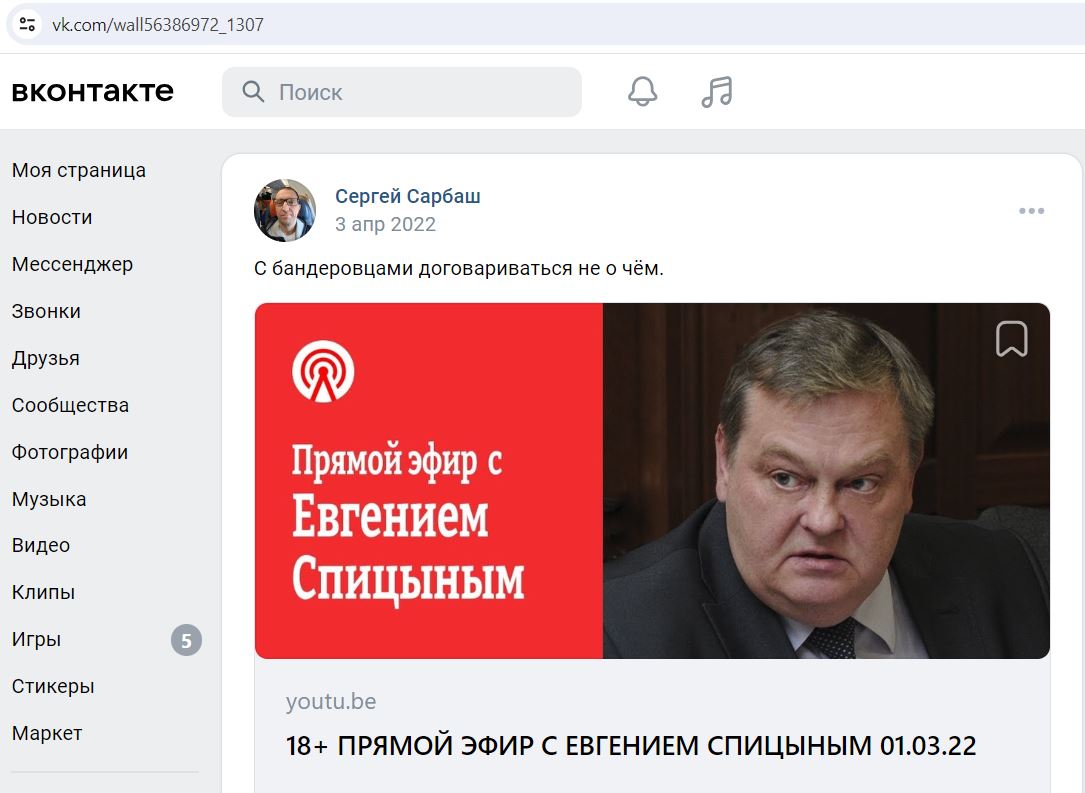The height and width of the screenshot is (793, 1085).
Task: Open the music note player icon
Action: pyautogui.click(x=716, y=91)
